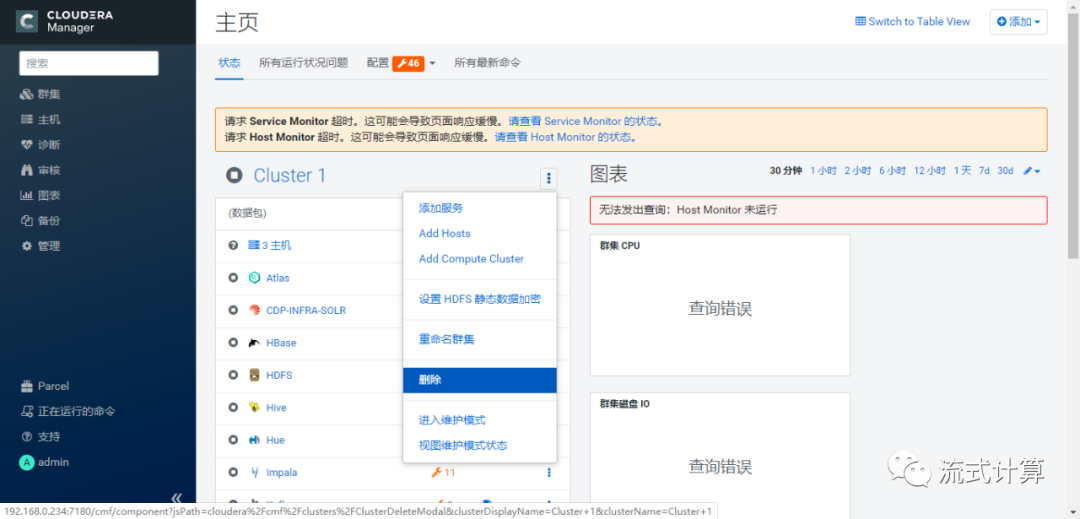This screenshot has width=1080, height=519.
Task: Focus the 搜索 search input field
Action: (x=89, y=63)
